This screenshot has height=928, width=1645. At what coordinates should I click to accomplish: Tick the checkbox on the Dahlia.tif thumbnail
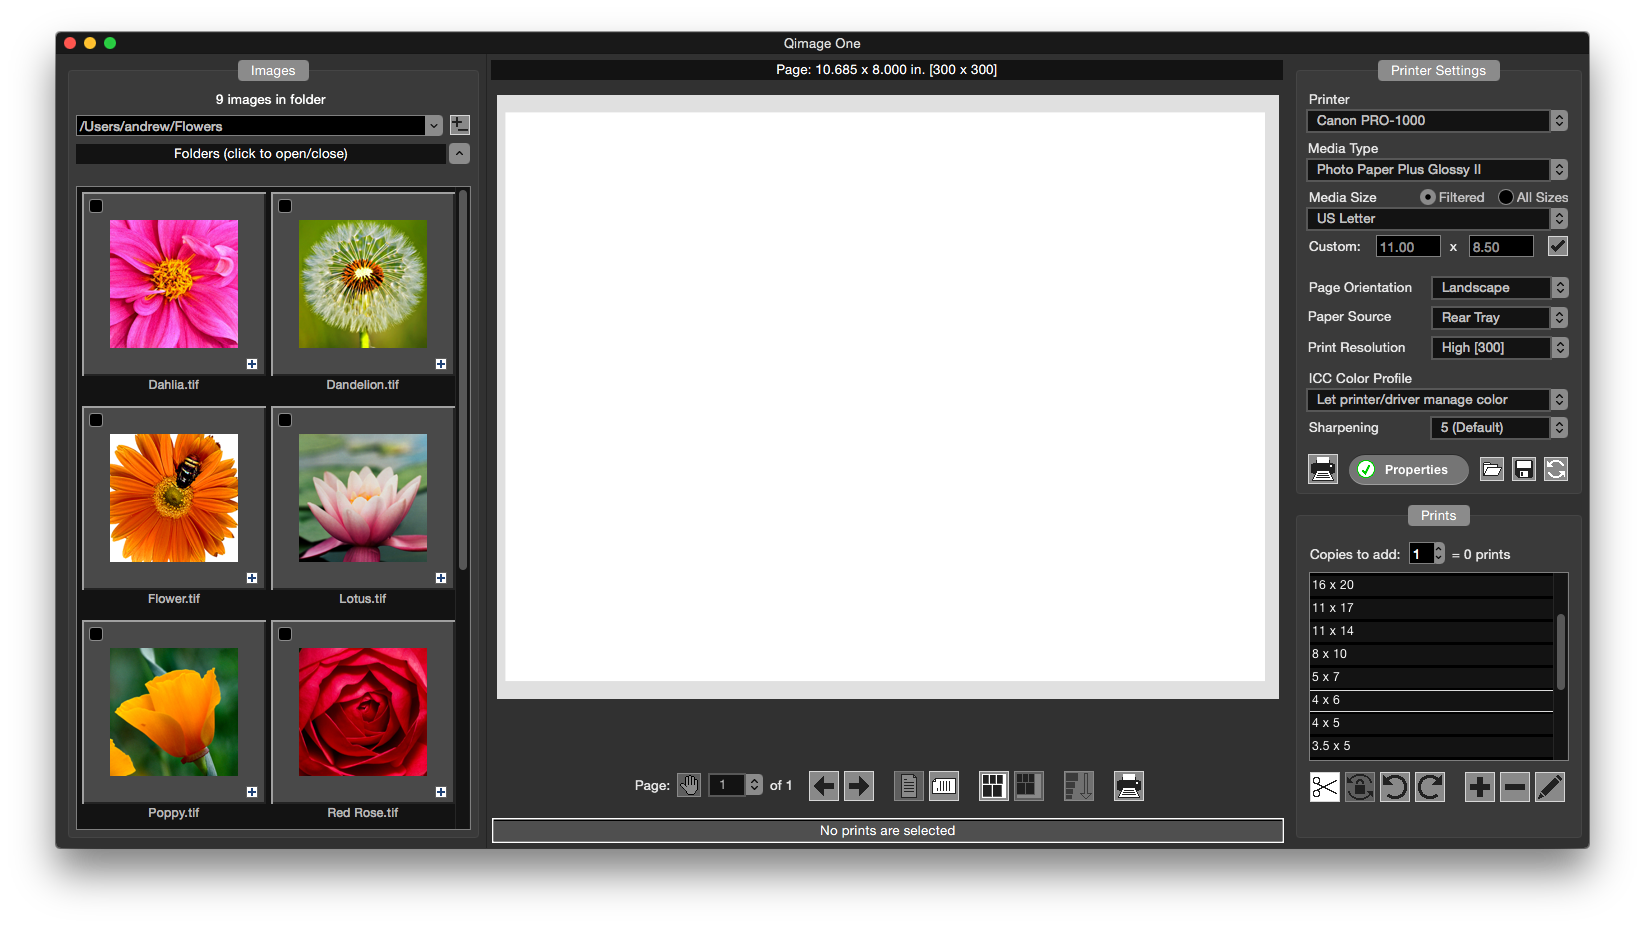tap(96, 206)
